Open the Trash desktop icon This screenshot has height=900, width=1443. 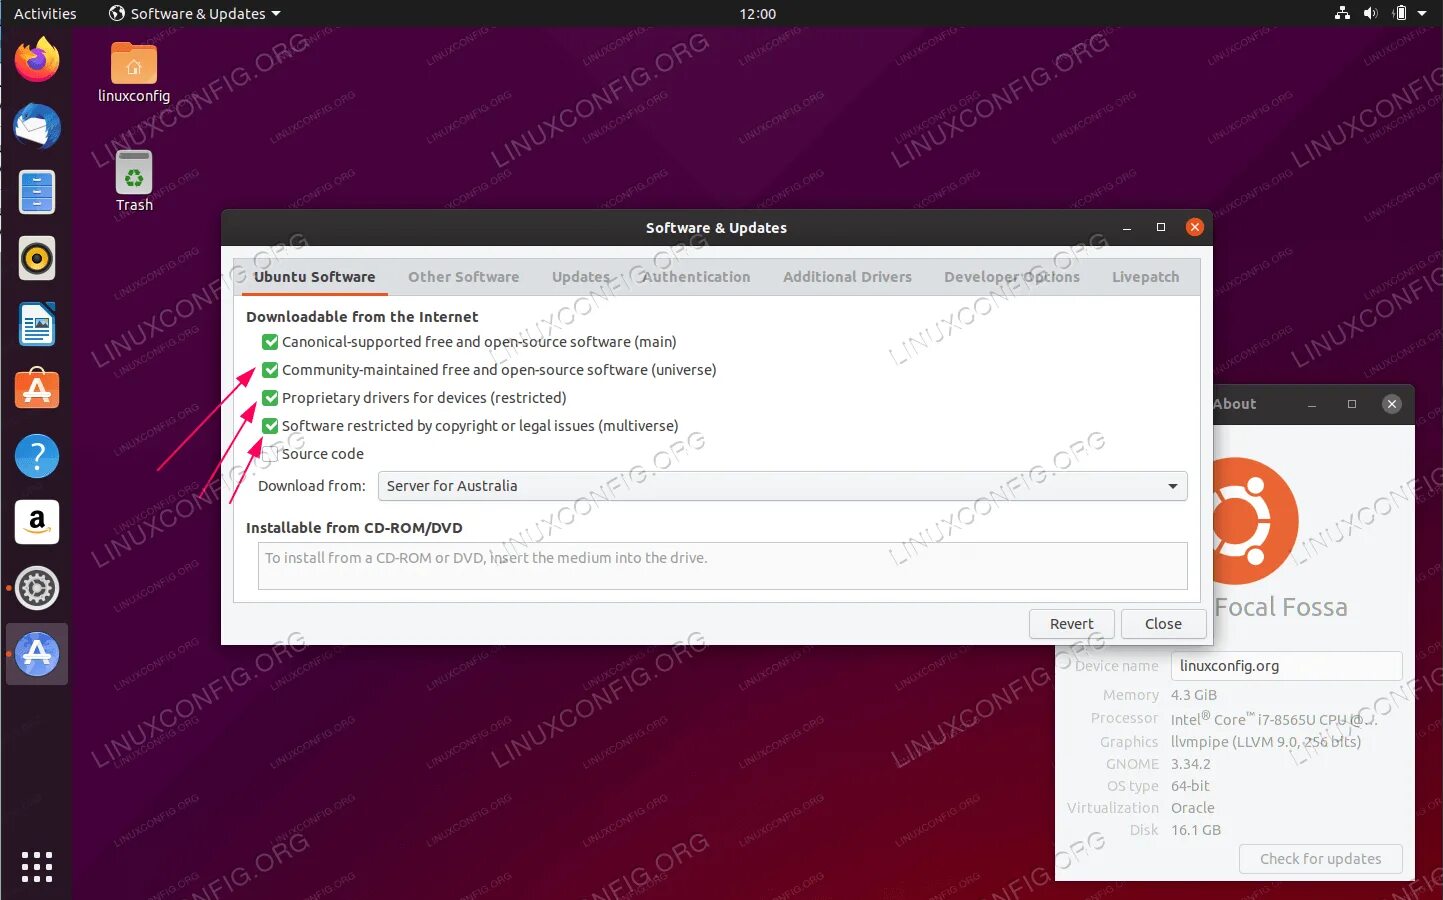[x=134, y=181]
